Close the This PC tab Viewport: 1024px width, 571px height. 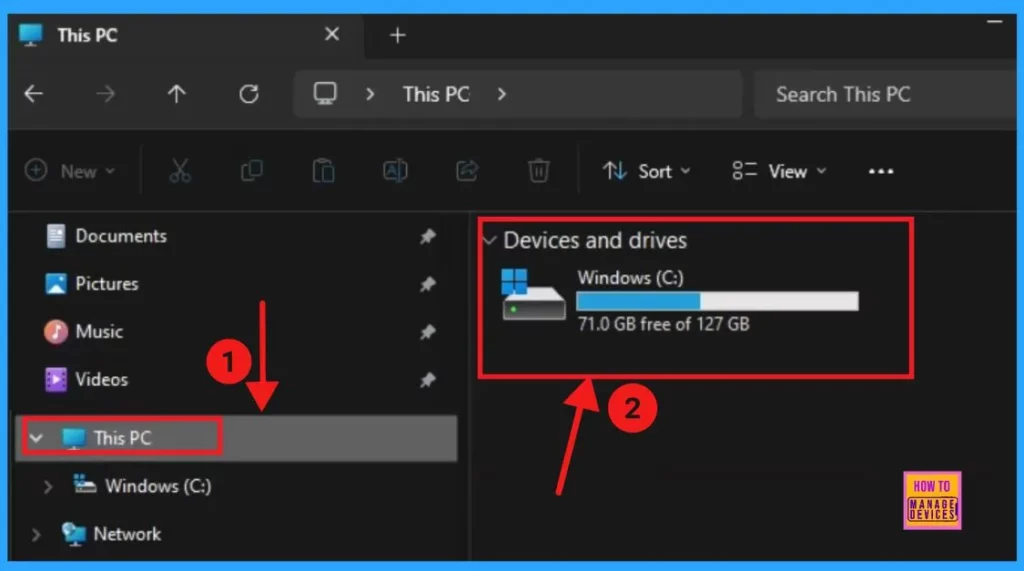332,34
